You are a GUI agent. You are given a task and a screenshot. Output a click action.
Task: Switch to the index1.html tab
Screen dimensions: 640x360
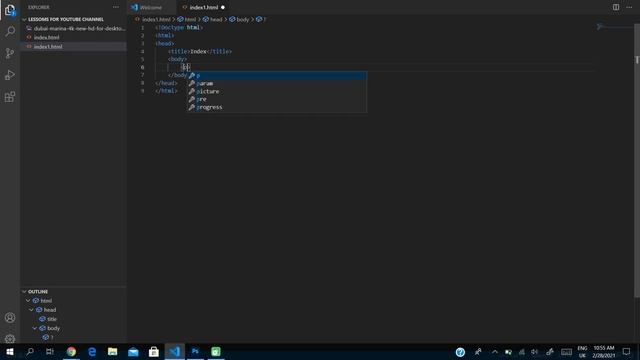coord(204,7)
